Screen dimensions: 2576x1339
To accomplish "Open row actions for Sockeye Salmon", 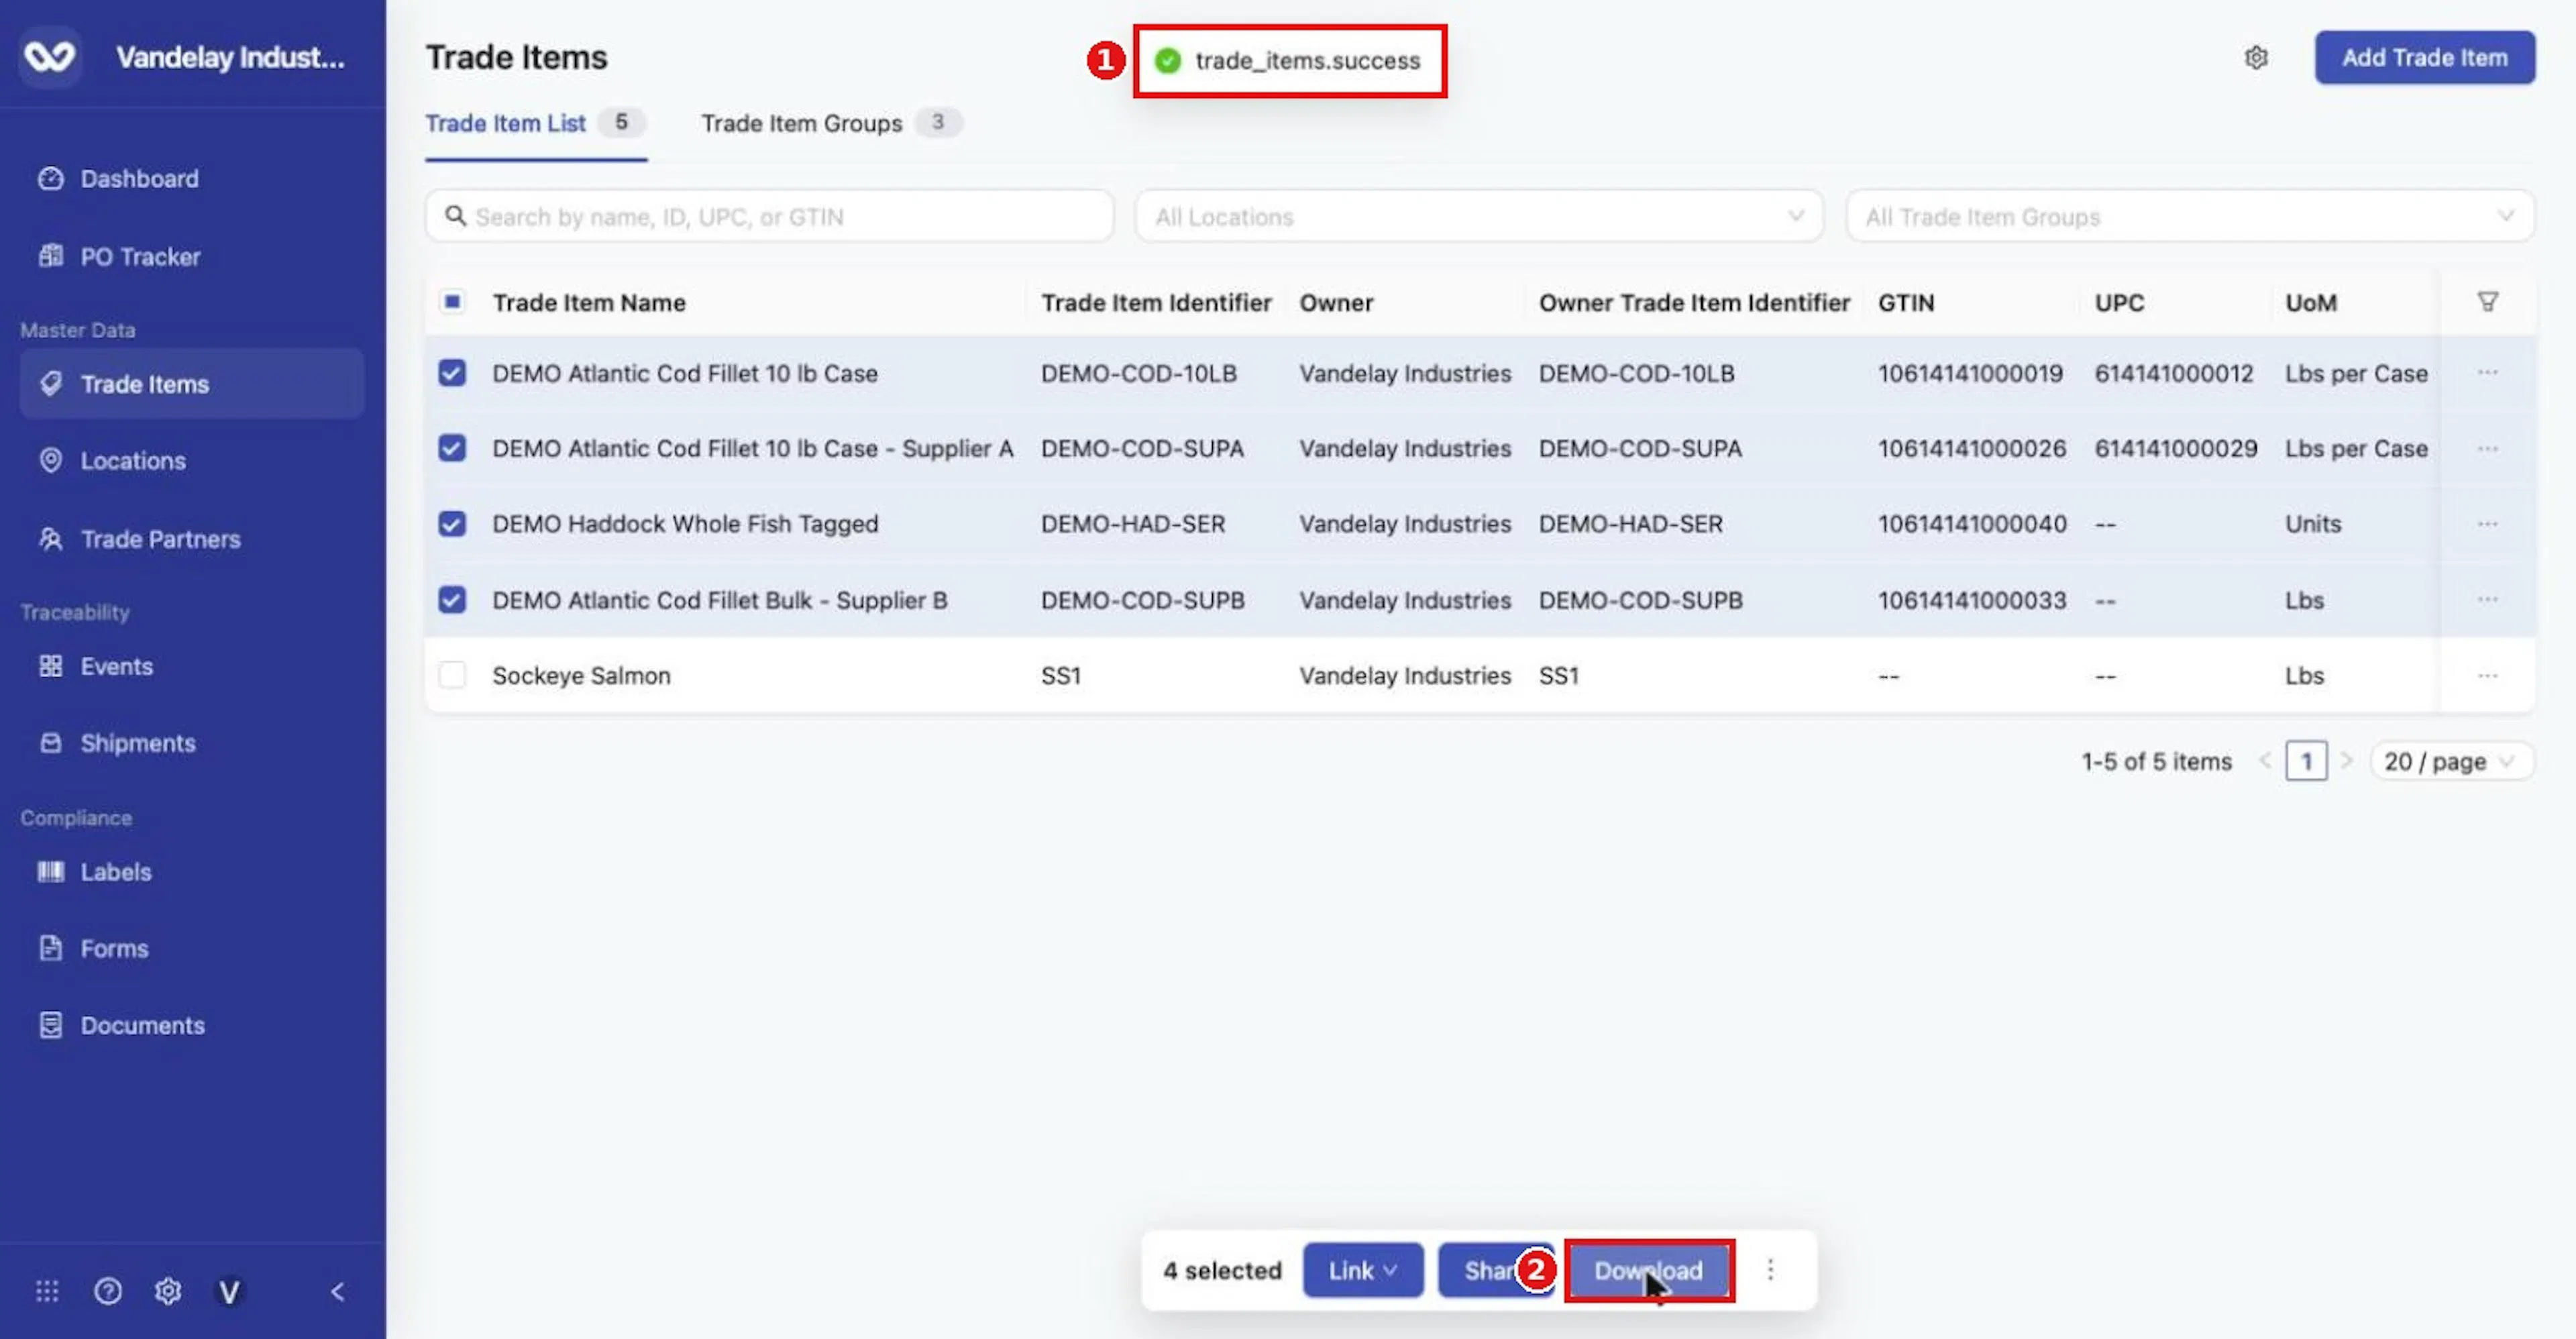I will pos(2487,676).
